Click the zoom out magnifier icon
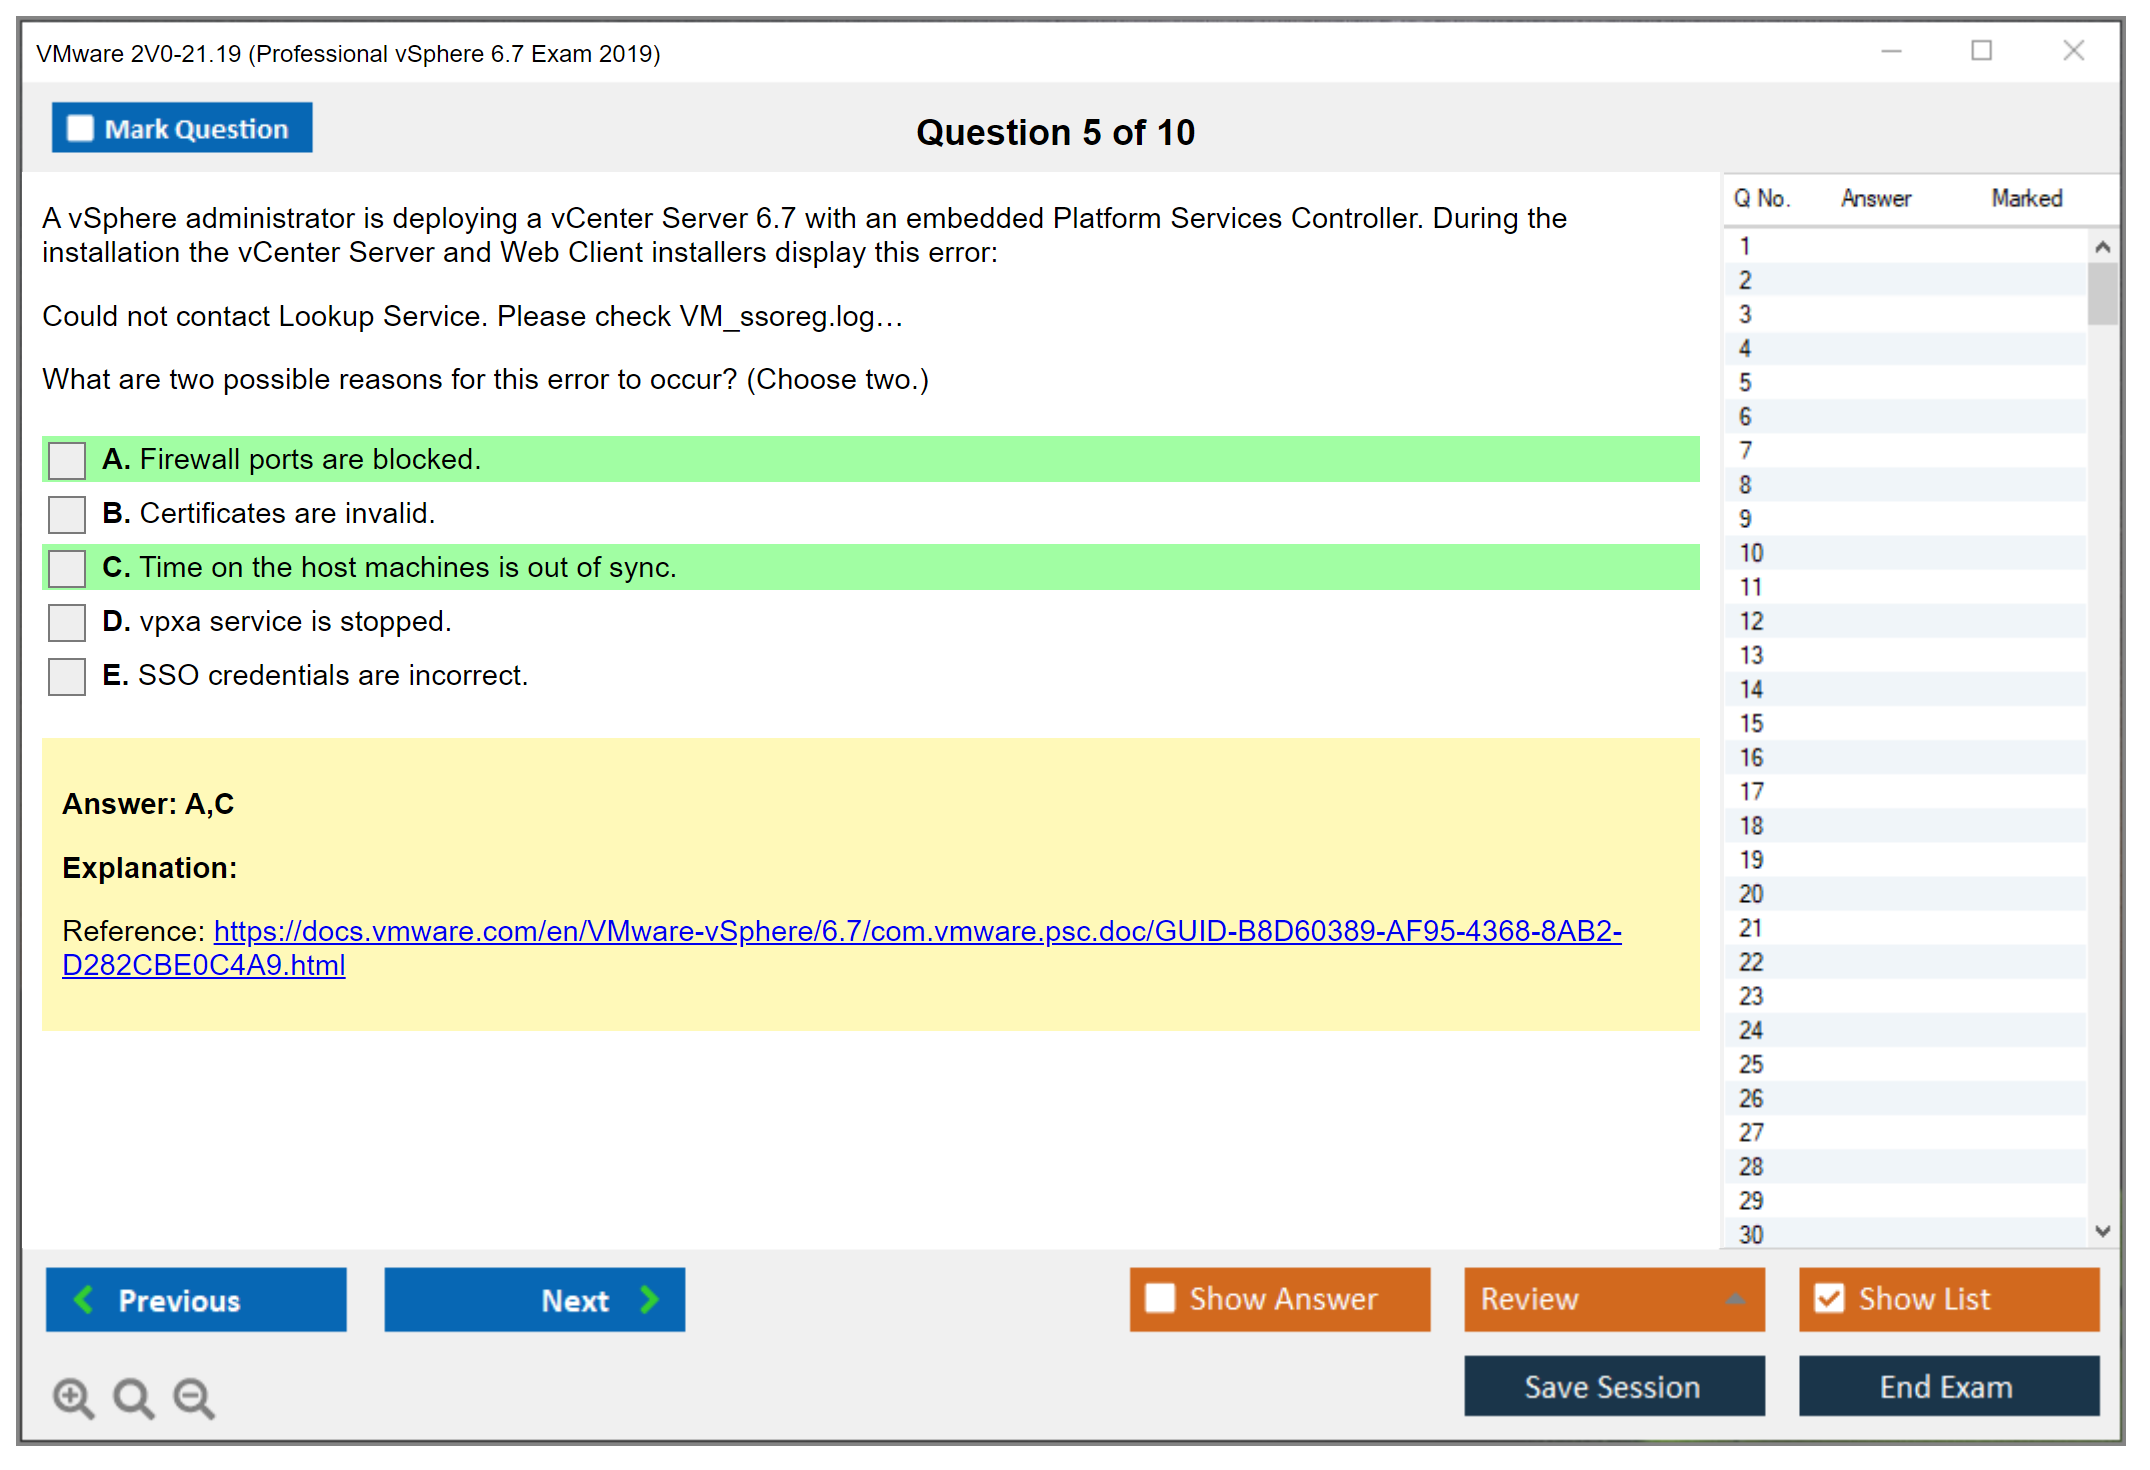This screenshot has height=1470, width=2150. coord(194,1397)
